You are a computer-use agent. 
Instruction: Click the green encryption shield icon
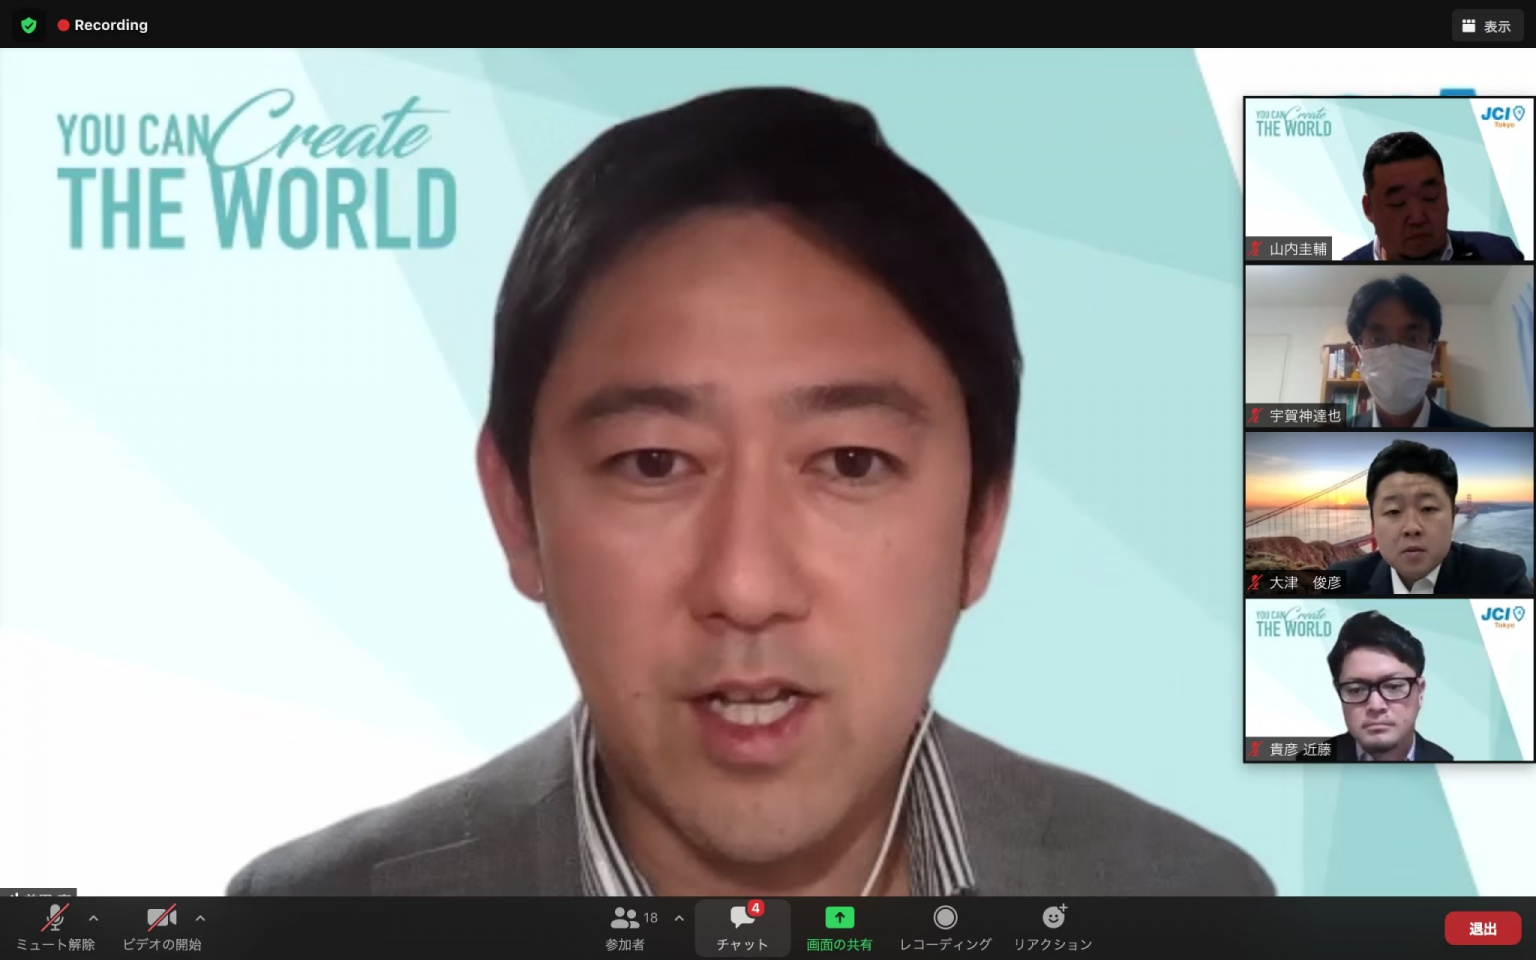(x=29, y=25)
